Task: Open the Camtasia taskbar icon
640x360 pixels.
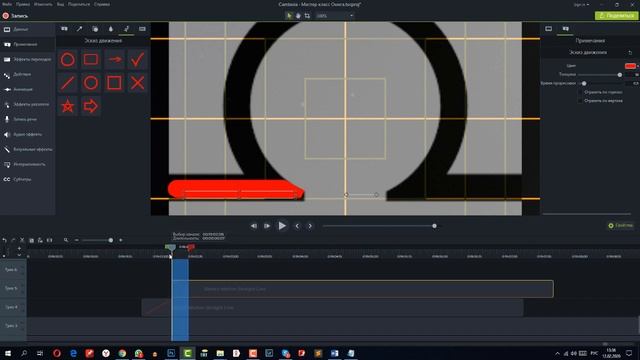Action: [187, 353]
